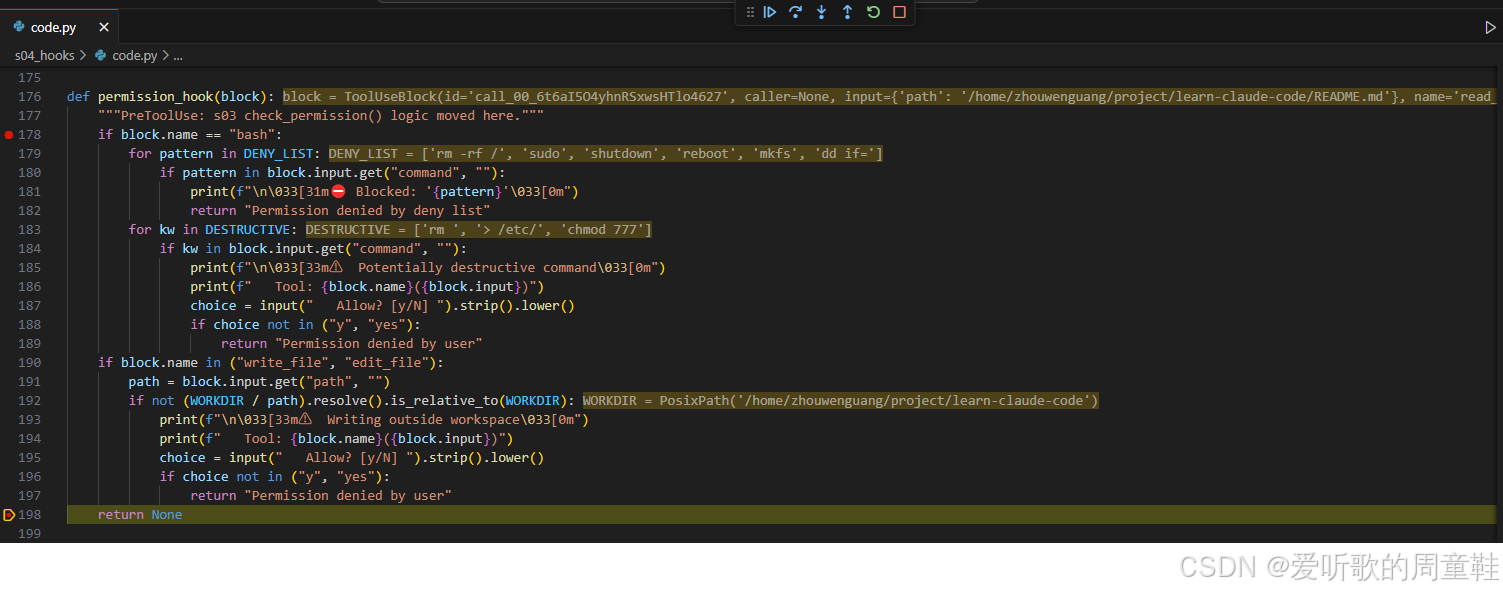The height and width of the screenshot is (593, 1503).
Task: Step over the current line
Action: 796,12
